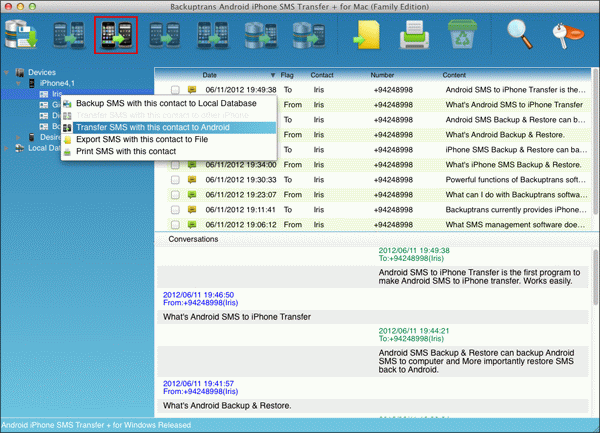Sort by the Flag column header
The height and width of the screenshot is (433, 600).
coord(287,75)
